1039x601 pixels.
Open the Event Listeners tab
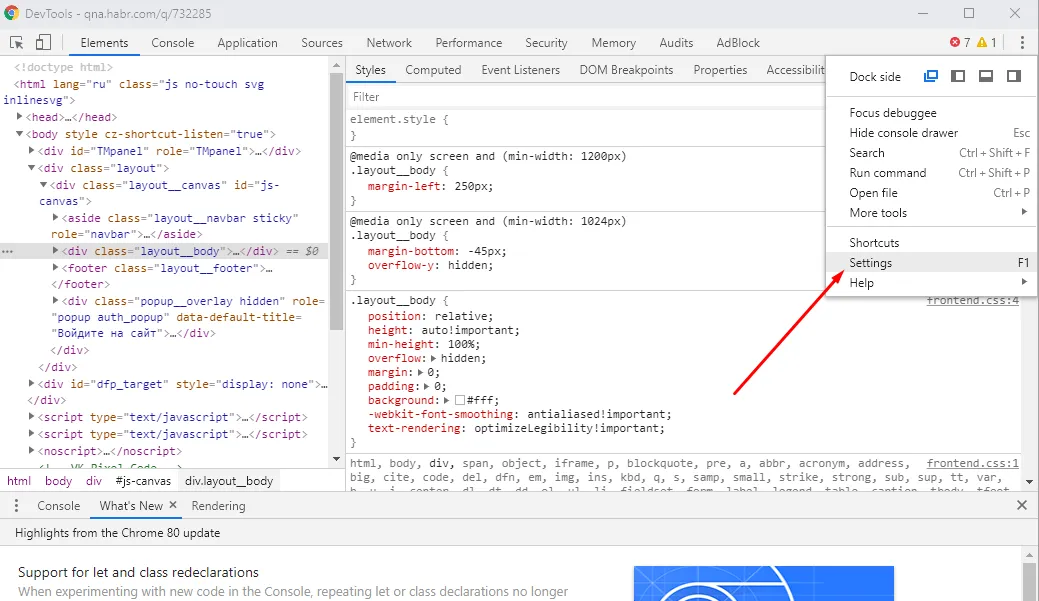(x=520, y=70)
